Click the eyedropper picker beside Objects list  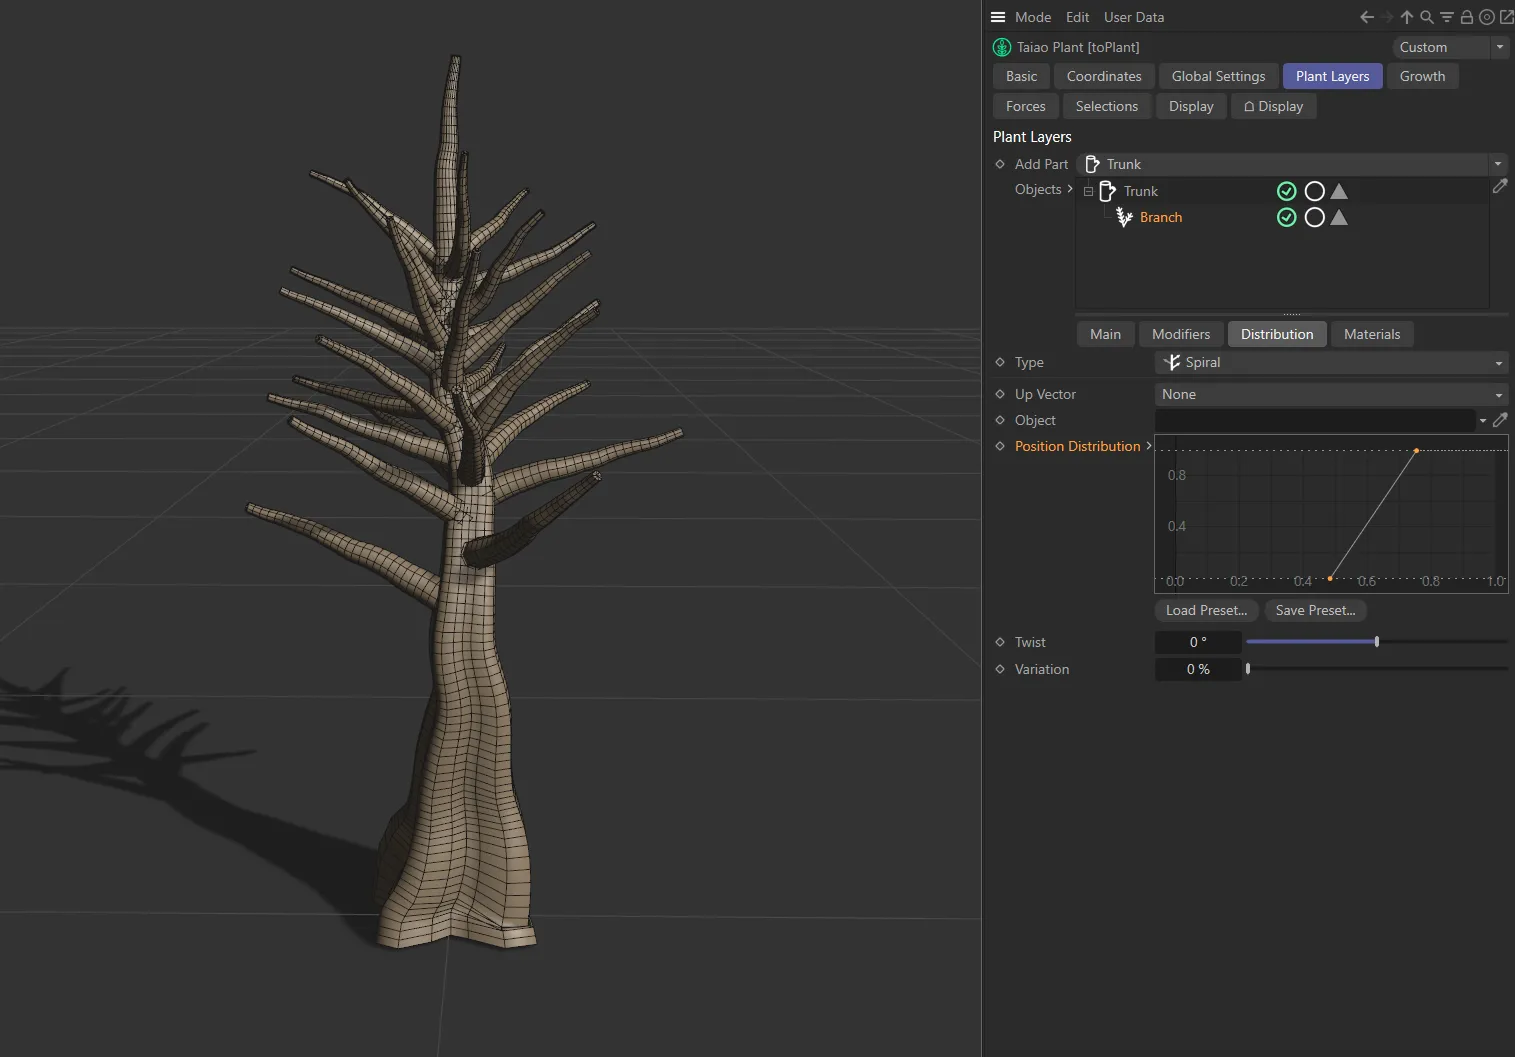point(1500,187)
